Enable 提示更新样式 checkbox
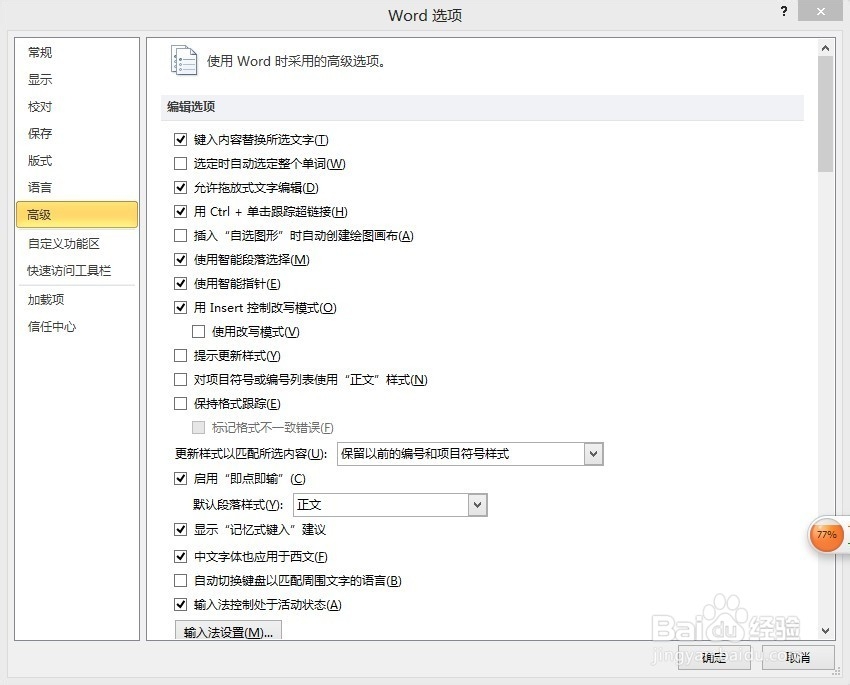Viewport: 850px width, 685px height. tap(181, 356)
